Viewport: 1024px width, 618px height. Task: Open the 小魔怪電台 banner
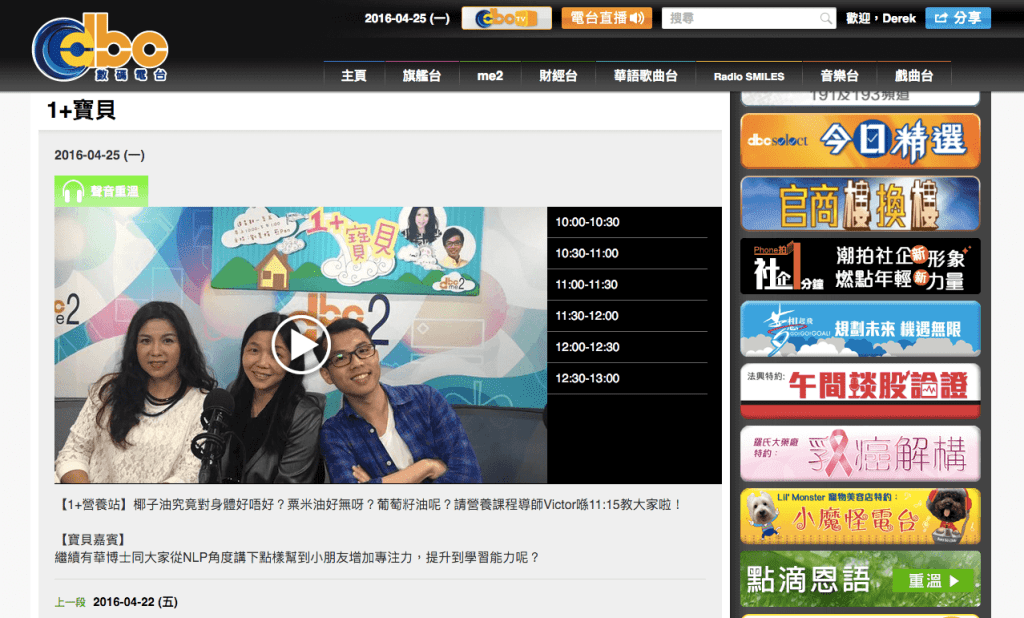860,516
